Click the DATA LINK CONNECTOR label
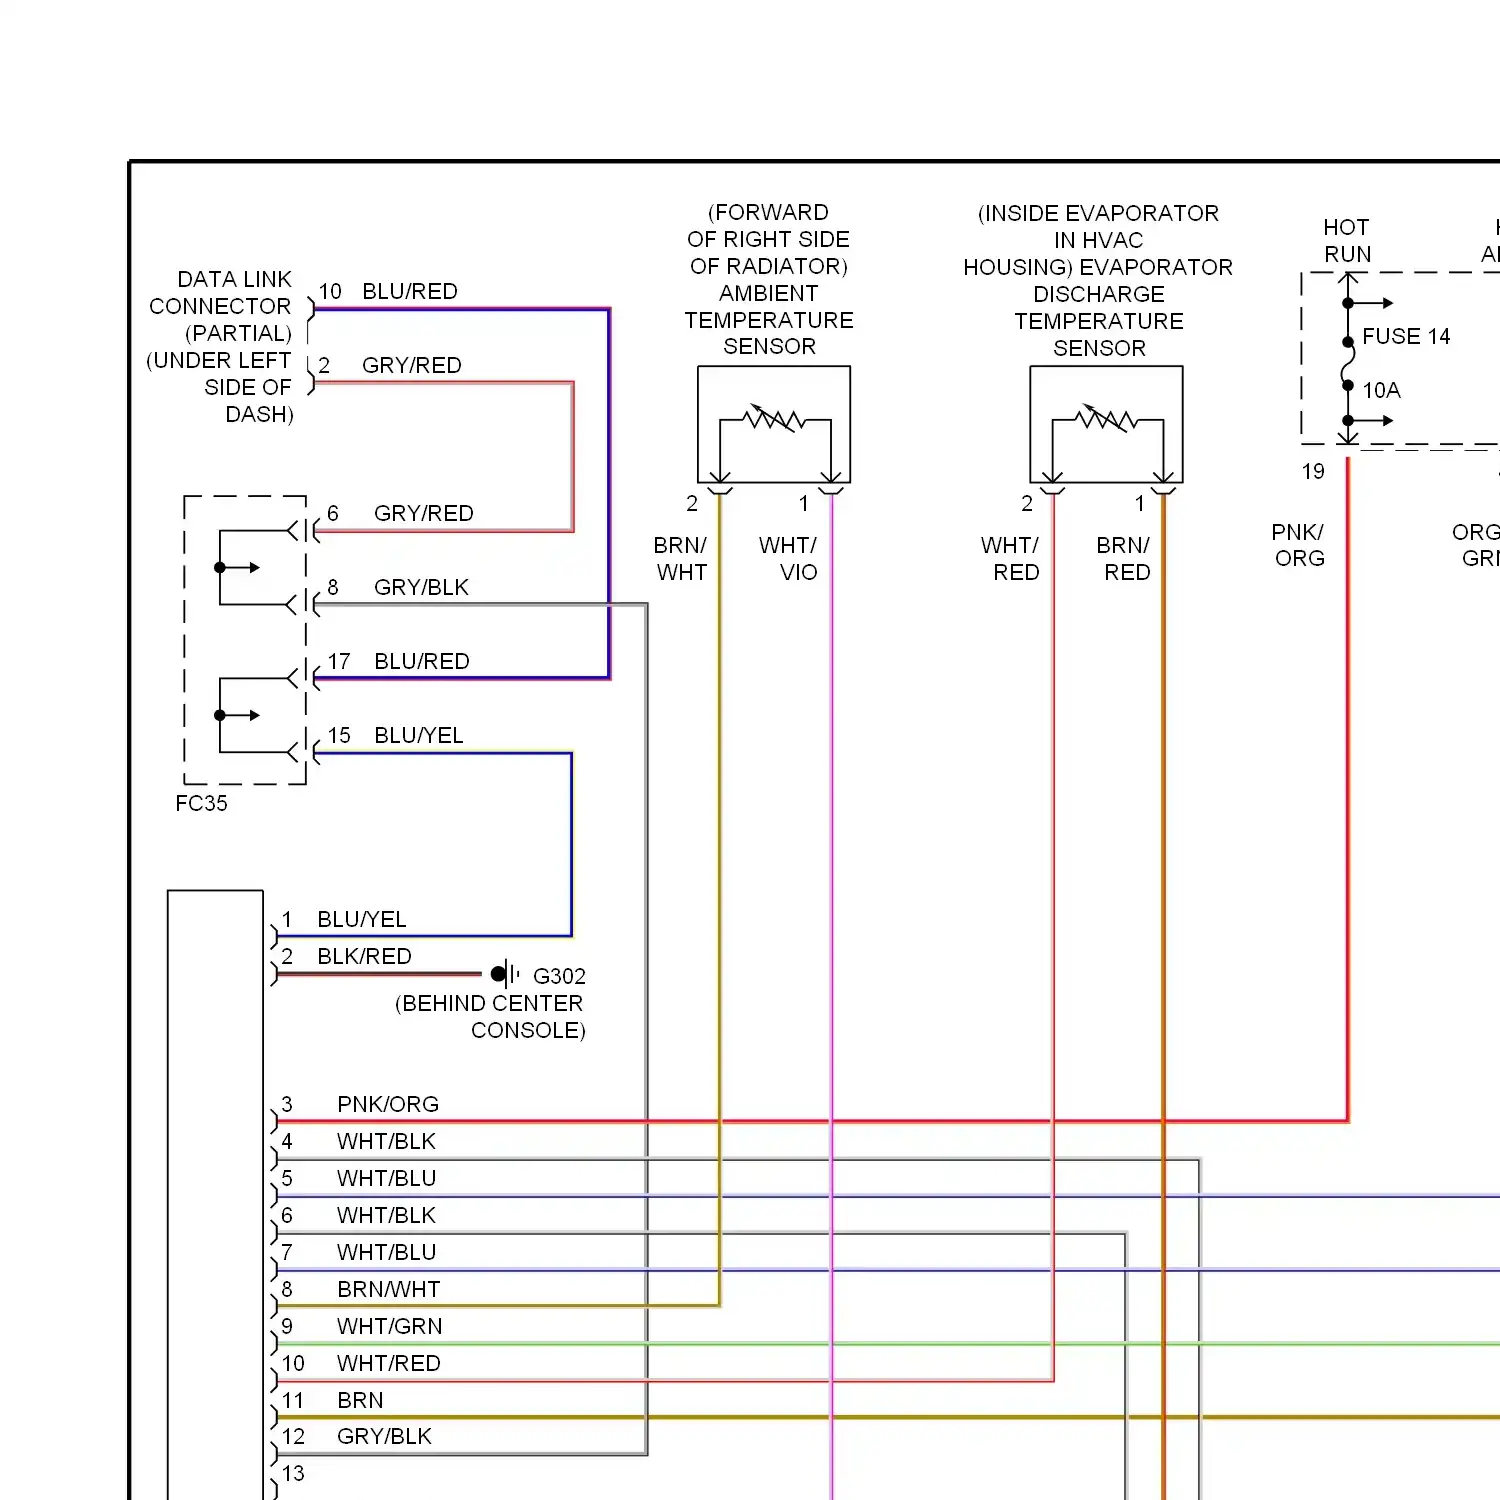This screenshot has height=1500, width=1500. [220, 346]
